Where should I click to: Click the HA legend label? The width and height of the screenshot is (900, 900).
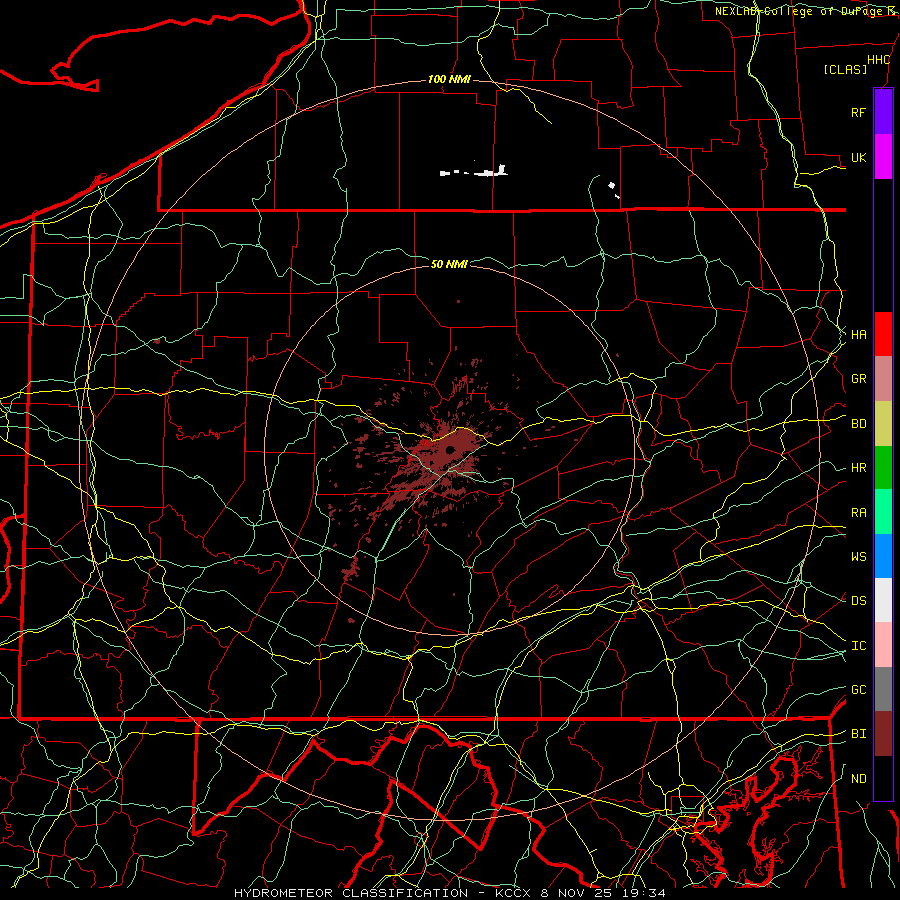point(858,334)
